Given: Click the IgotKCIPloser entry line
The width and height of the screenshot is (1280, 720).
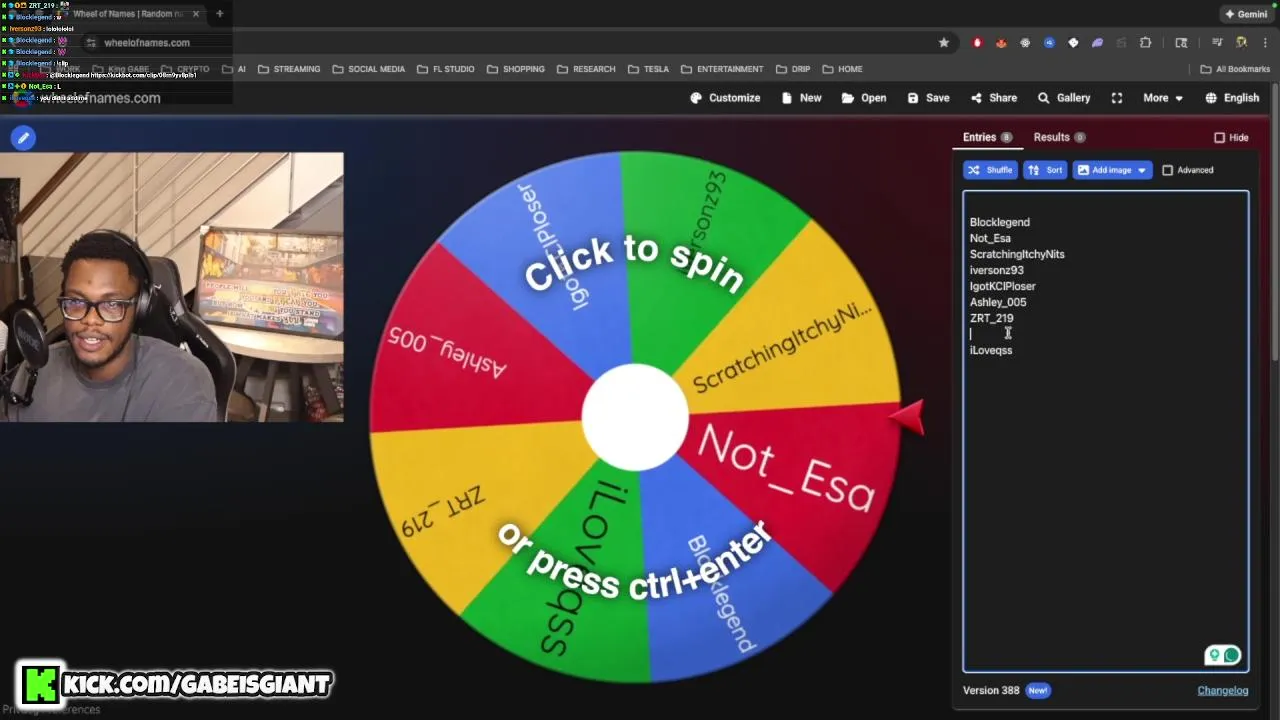Looking at the screenshot, I should 1002,286.
